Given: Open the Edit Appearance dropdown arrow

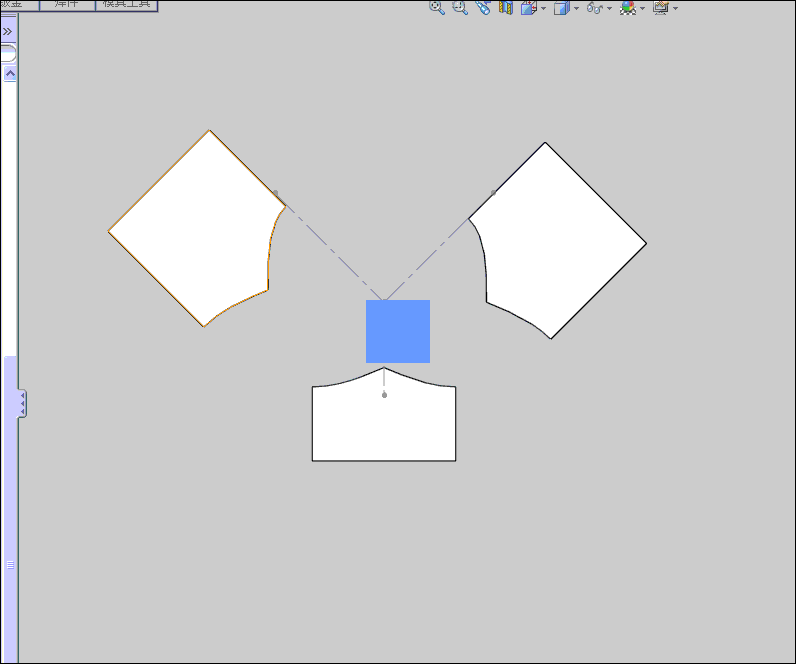Looking at the screenshot, I should coord(642,8).
